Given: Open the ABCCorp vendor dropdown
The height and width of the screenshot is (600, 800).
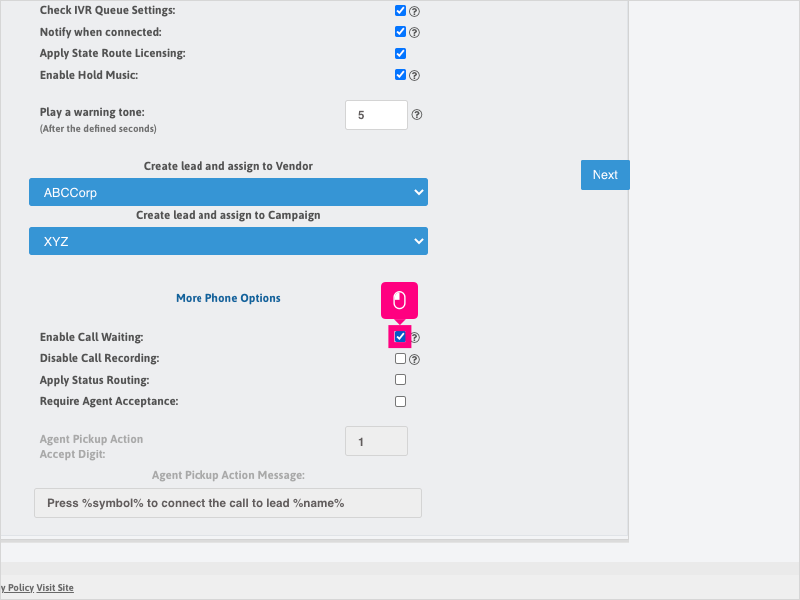Looking at the screenshot, I should [228, 192].
